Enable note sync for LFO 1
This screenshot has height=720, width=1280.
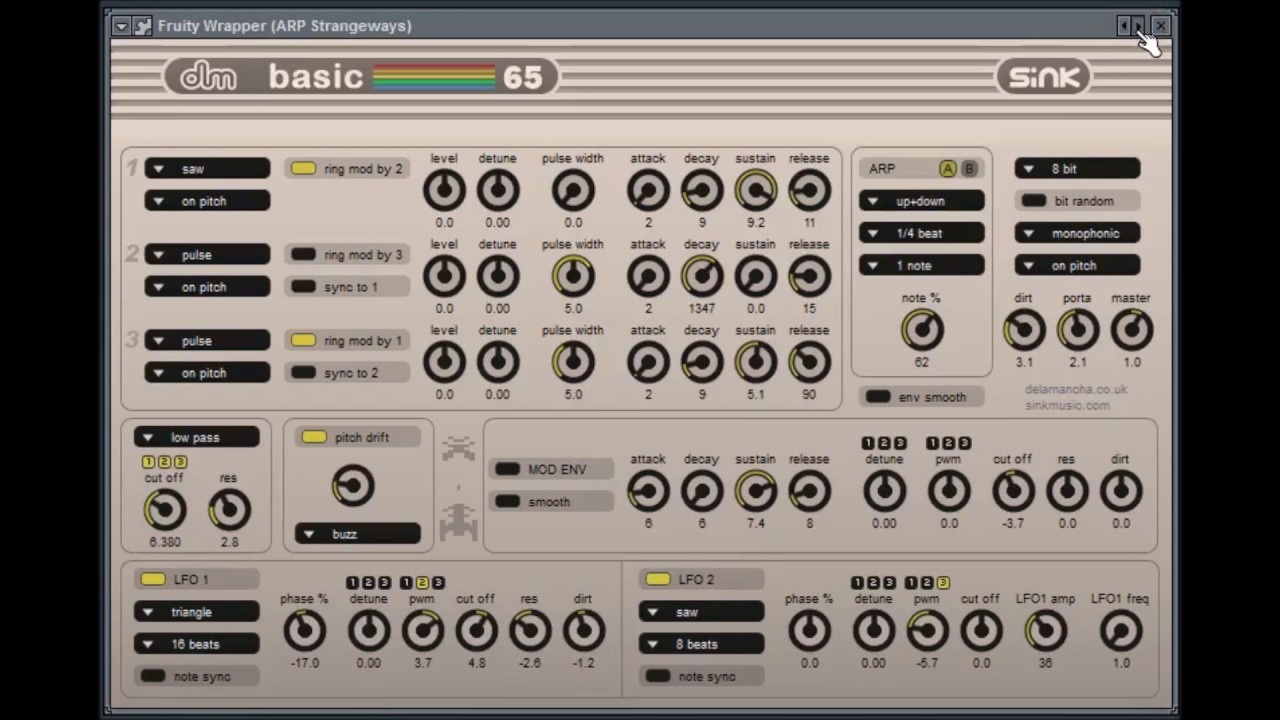(x=197, y=677)
